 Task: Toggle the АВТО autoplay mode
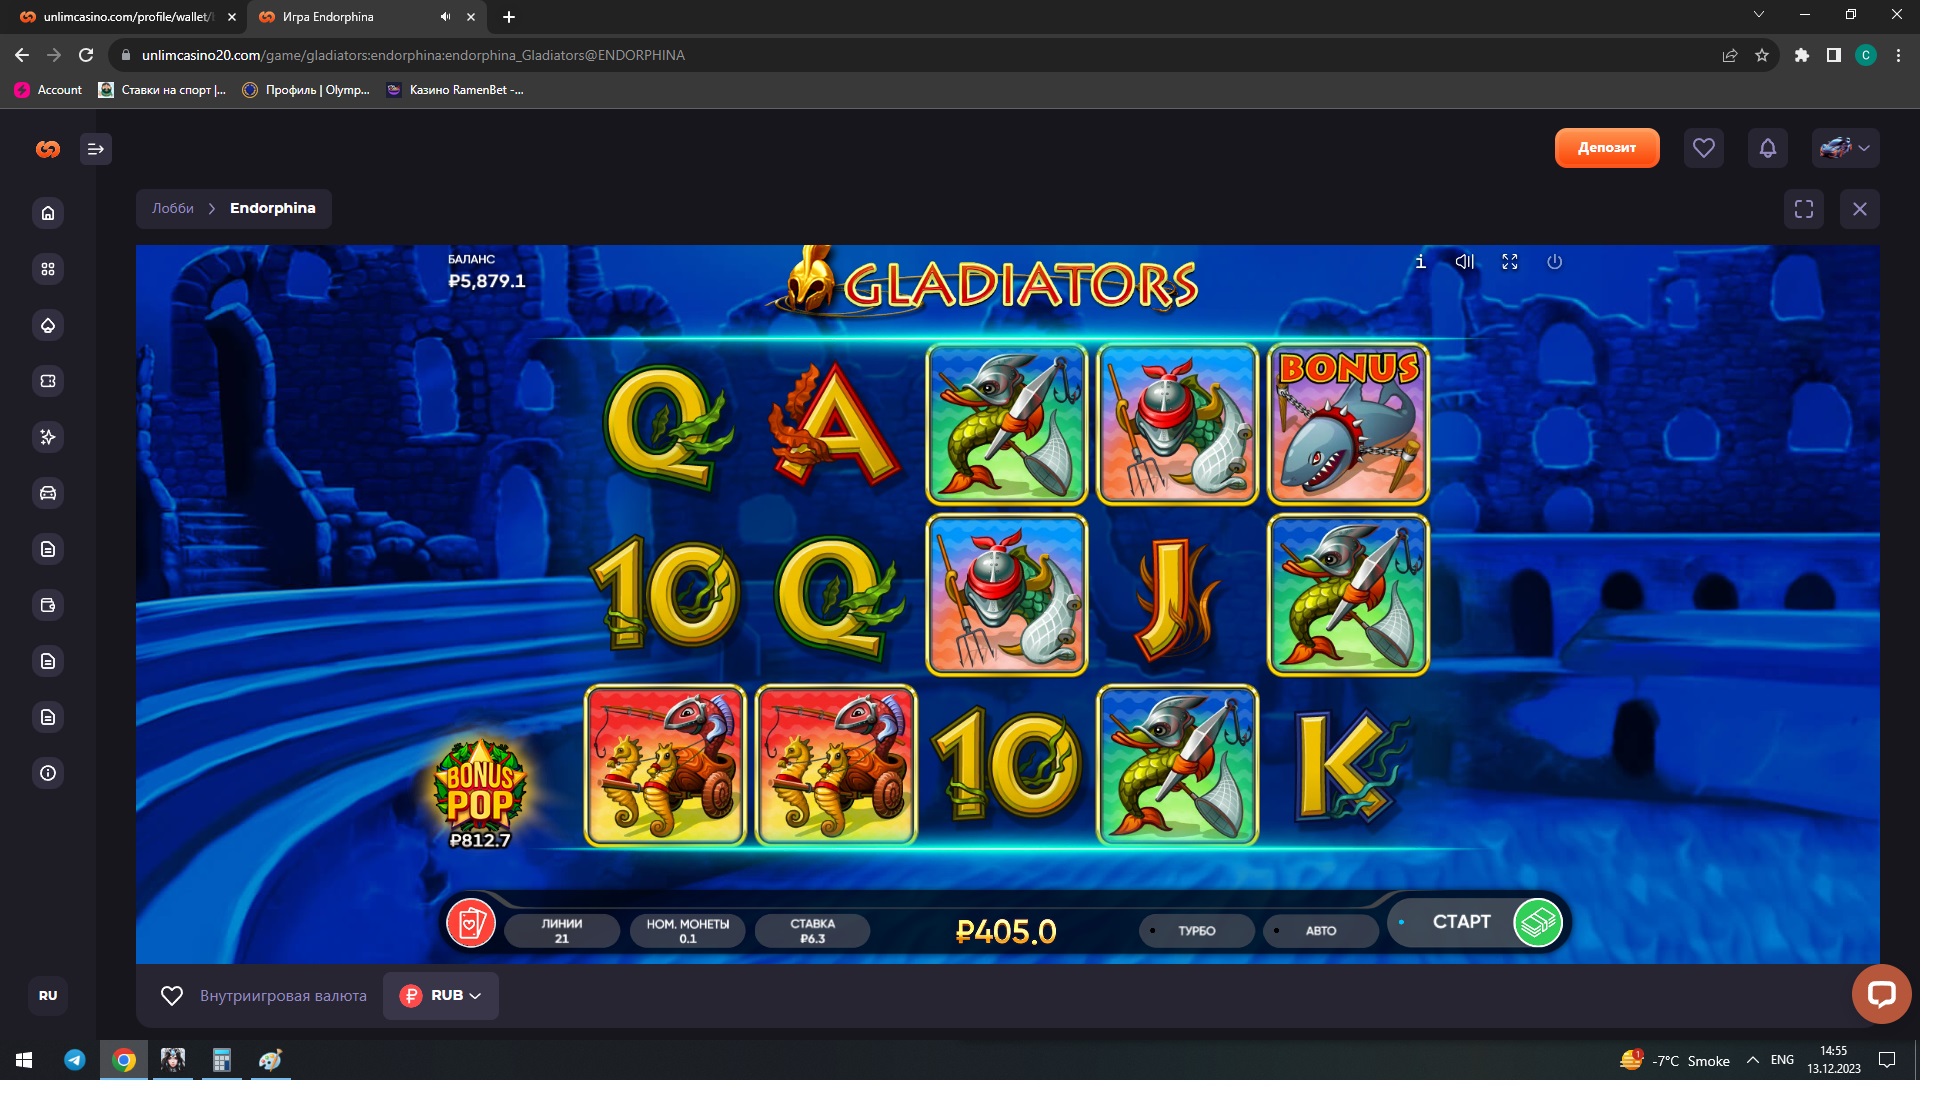1320,930
